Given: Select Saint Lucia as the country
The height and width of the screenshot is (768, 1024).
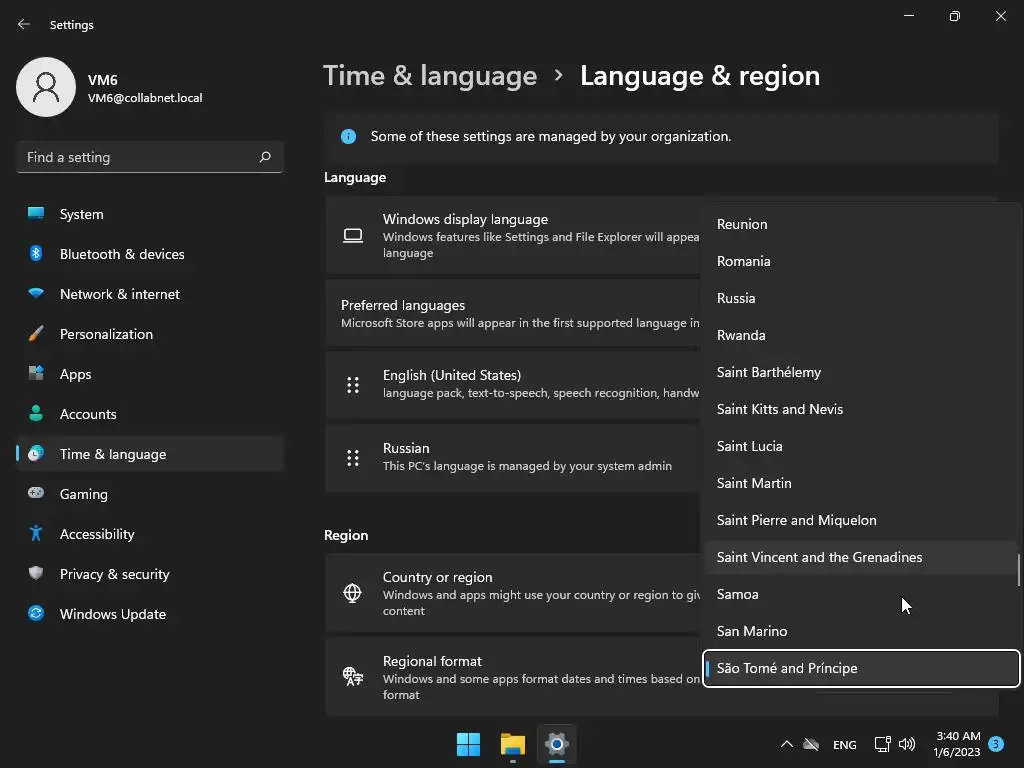Looking at the screenshot, I should tap(861, 446).
